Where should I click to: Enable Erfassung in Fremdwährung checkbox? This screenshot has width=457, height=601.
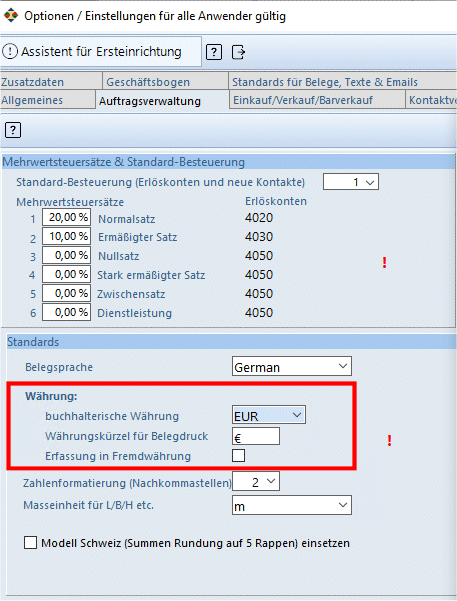coord(238,456)
